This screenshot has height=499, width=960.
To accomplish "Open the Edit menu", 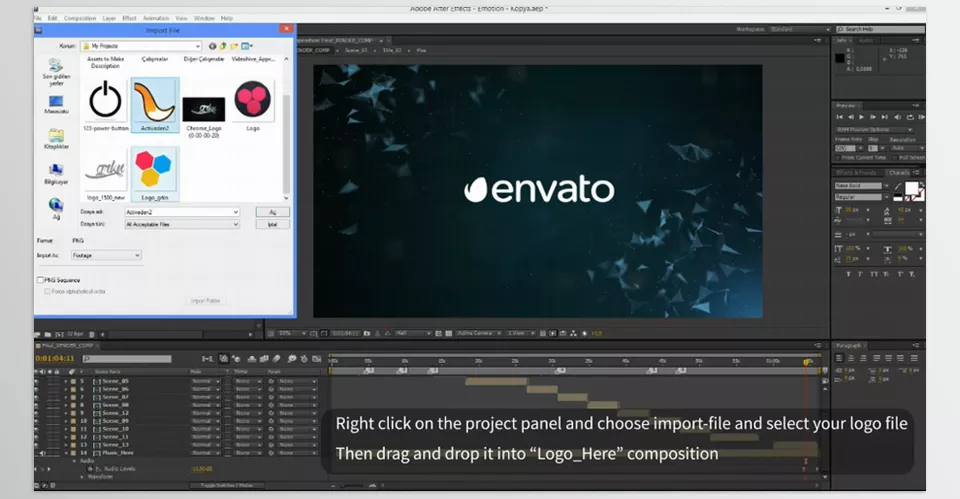I will point(53,18).
